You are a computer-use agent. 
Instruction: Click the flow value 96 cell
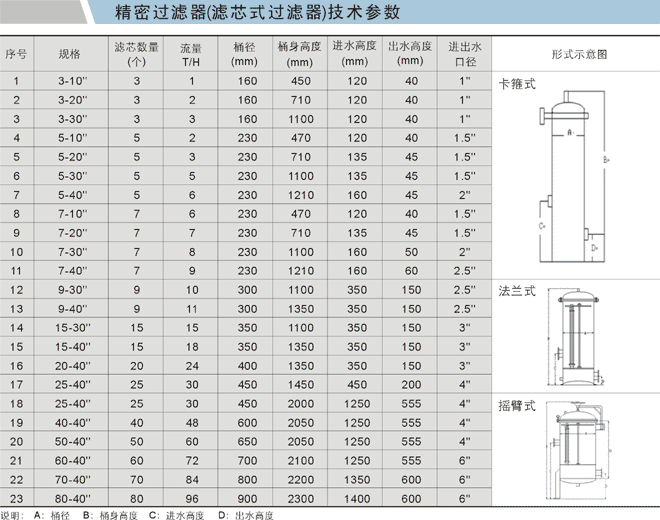click(x=191, y=497)
